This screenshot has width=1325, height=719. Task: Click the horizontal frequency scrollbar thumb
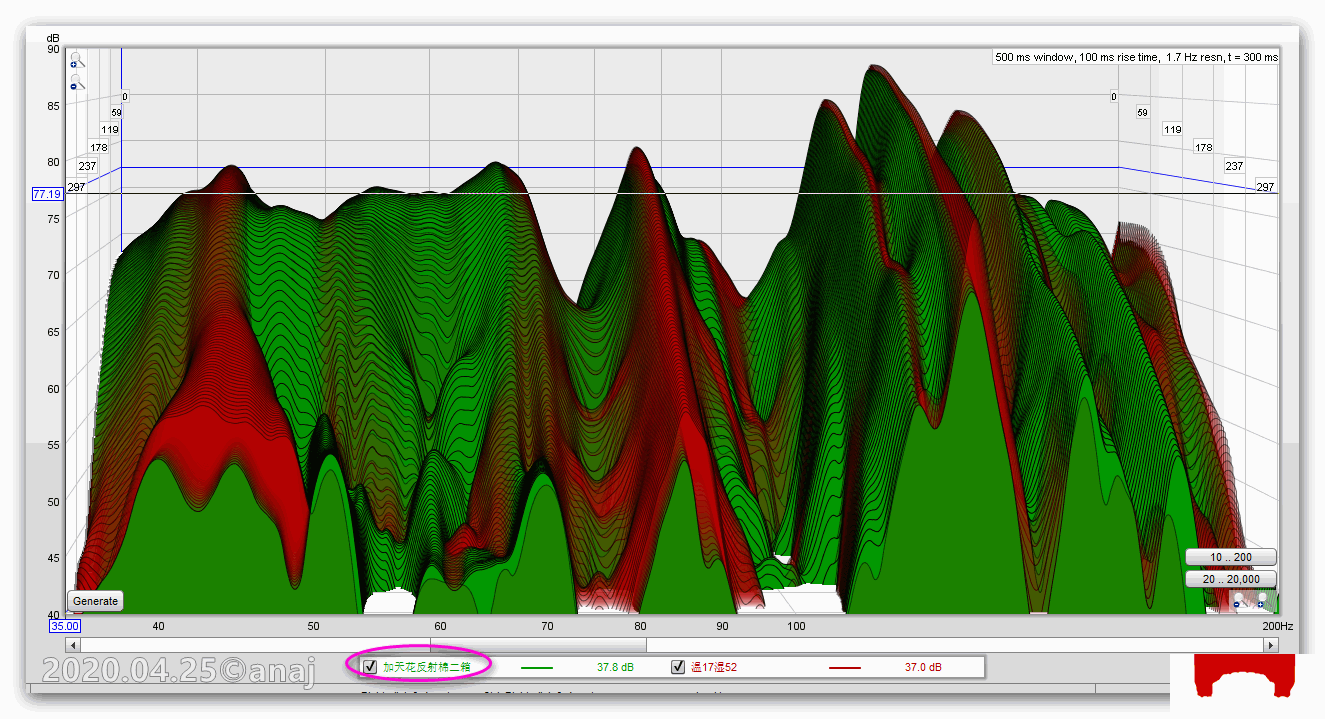(x=538, y=645)
